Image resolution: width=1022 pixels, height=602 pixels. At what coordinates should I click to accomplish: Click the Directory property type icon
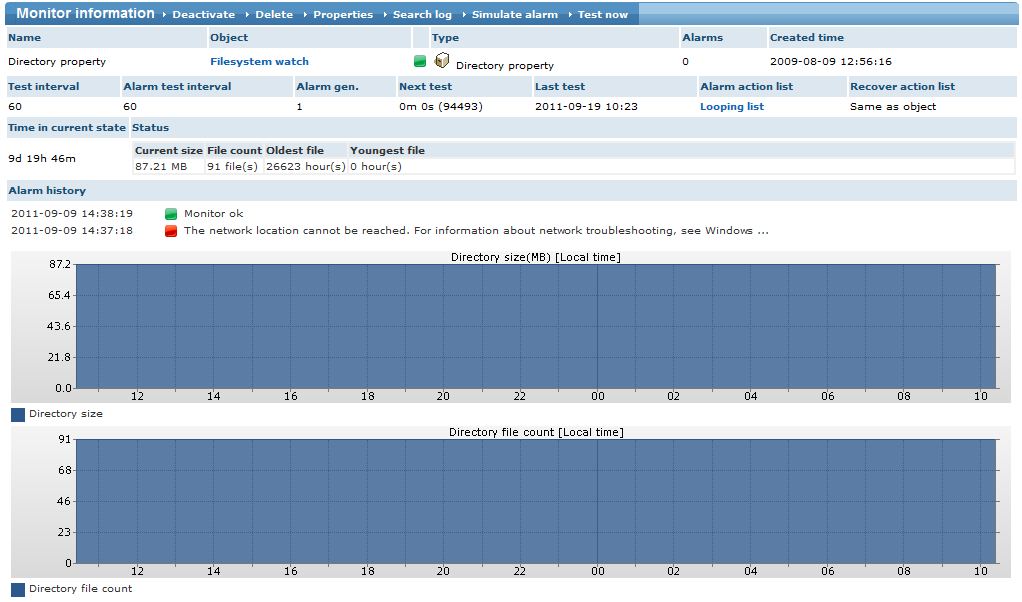(442, 61)
